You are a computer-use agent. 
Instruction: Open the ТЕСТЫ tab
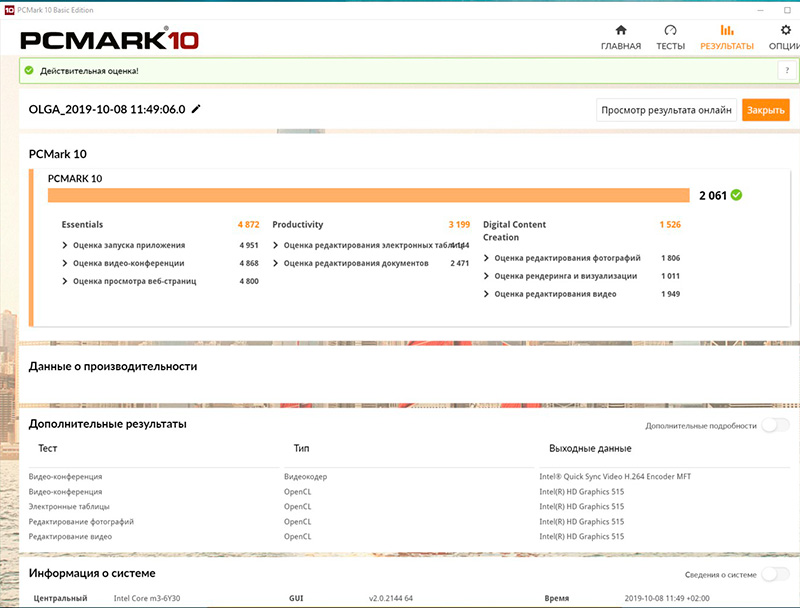point(670,46)
